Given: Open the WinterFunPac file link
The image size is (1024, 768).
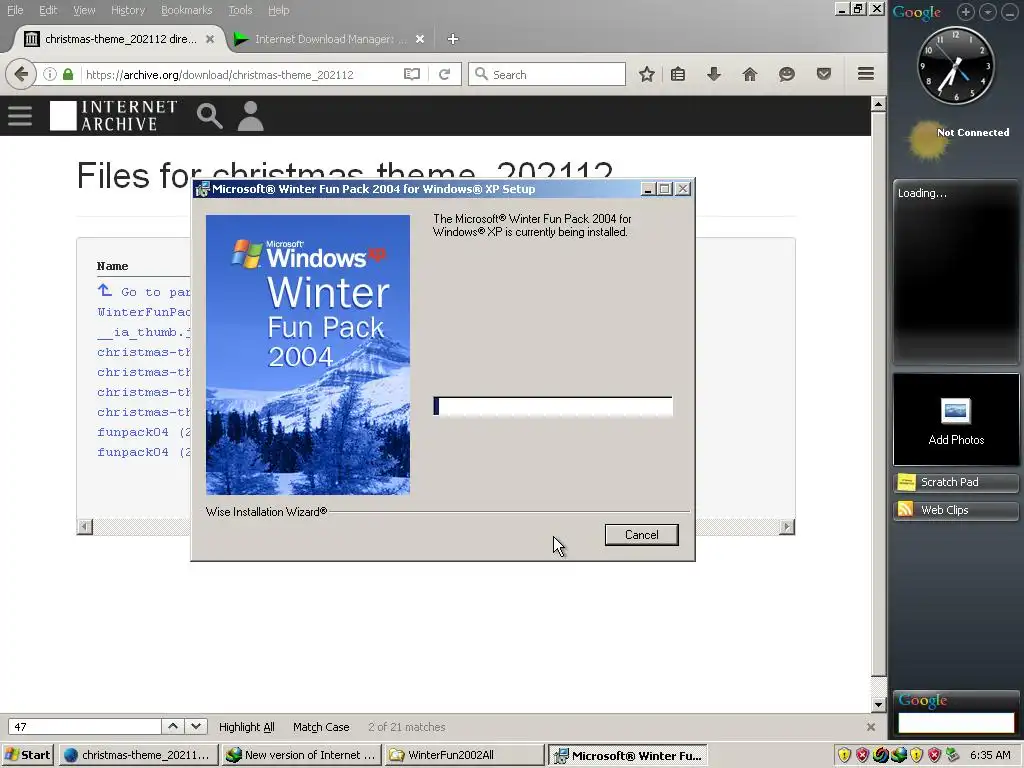Looking at the screenshot, I should [144, 312].
